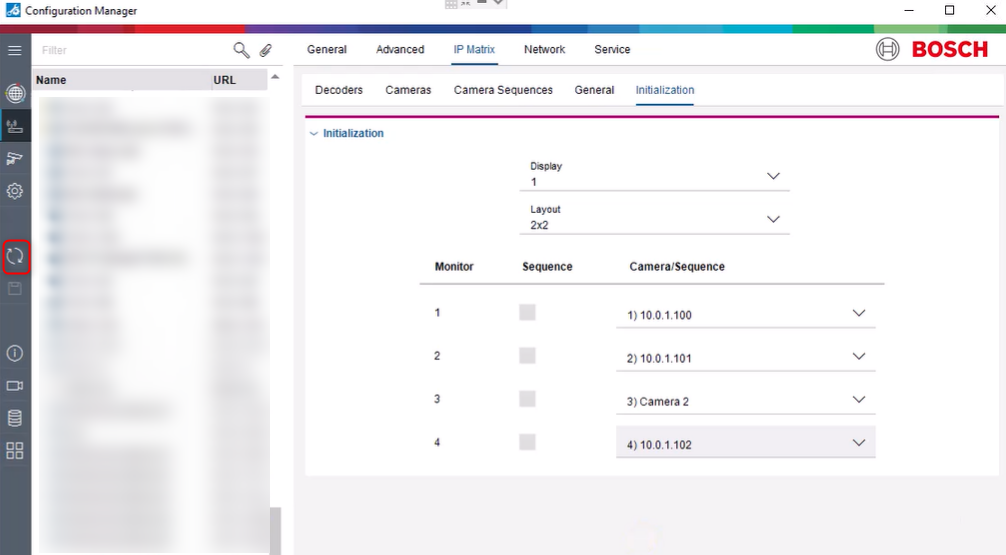Select the My Devices sidebar icon

15,126
